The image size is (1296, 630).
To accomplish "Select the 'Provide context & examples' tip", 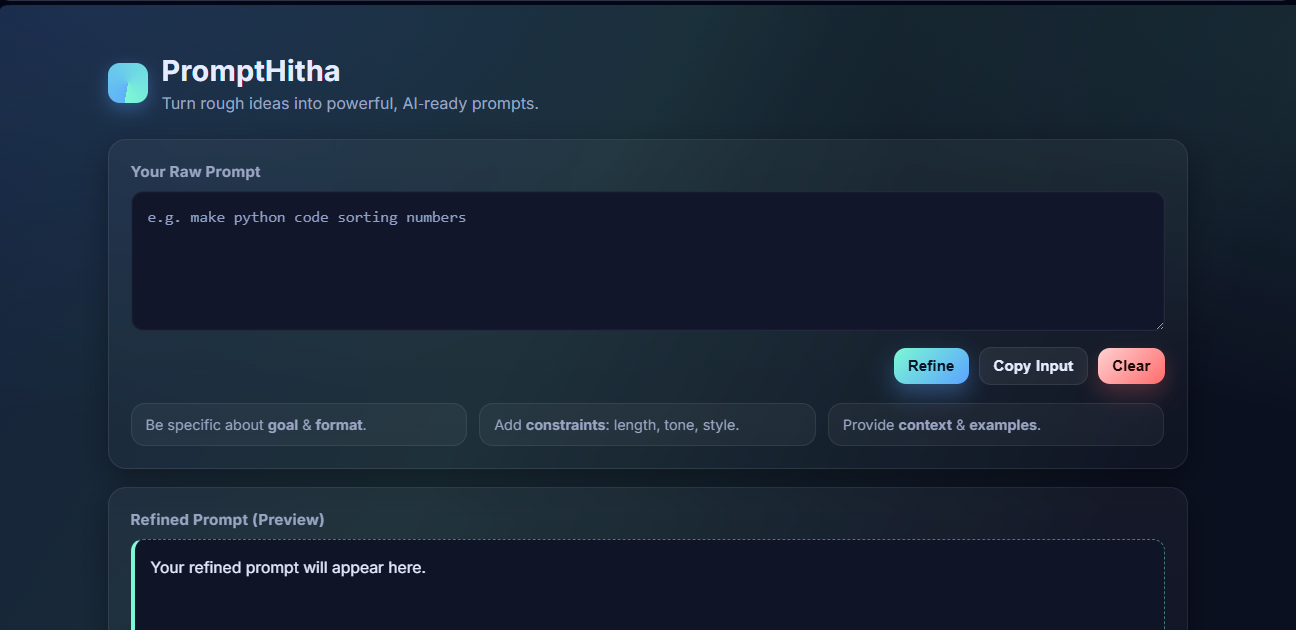I will (995, 425).
